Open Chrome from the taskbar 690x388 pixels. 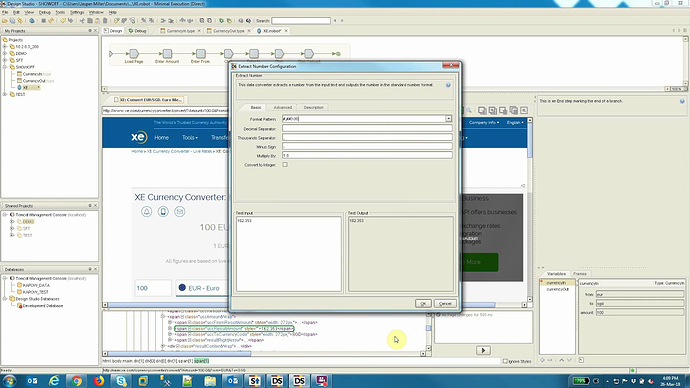coord(77,381)
